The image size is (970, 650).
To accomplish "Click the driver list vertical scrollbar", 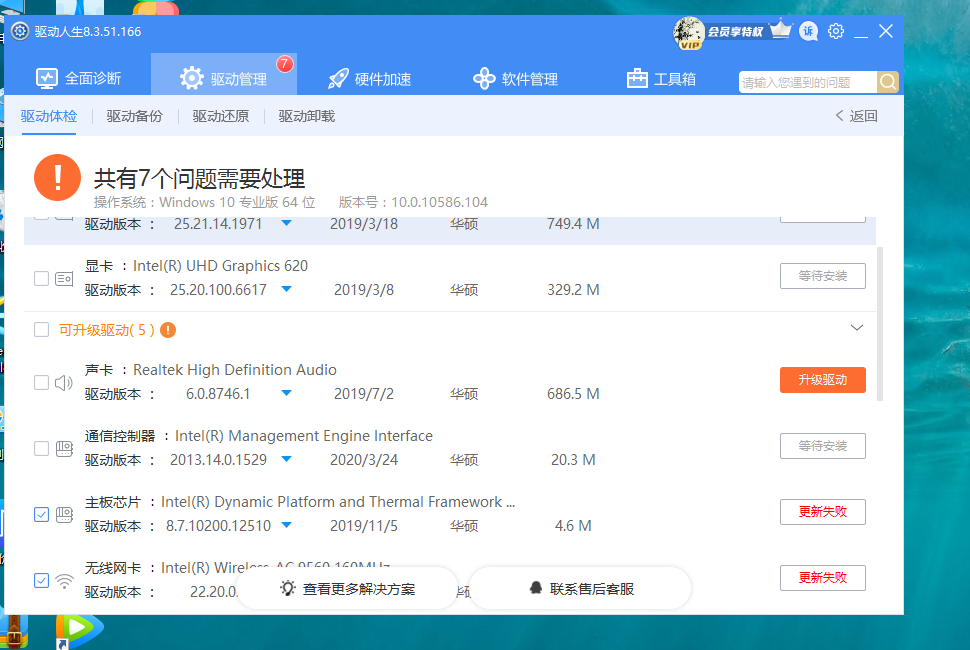I will (x=880, y=324).
